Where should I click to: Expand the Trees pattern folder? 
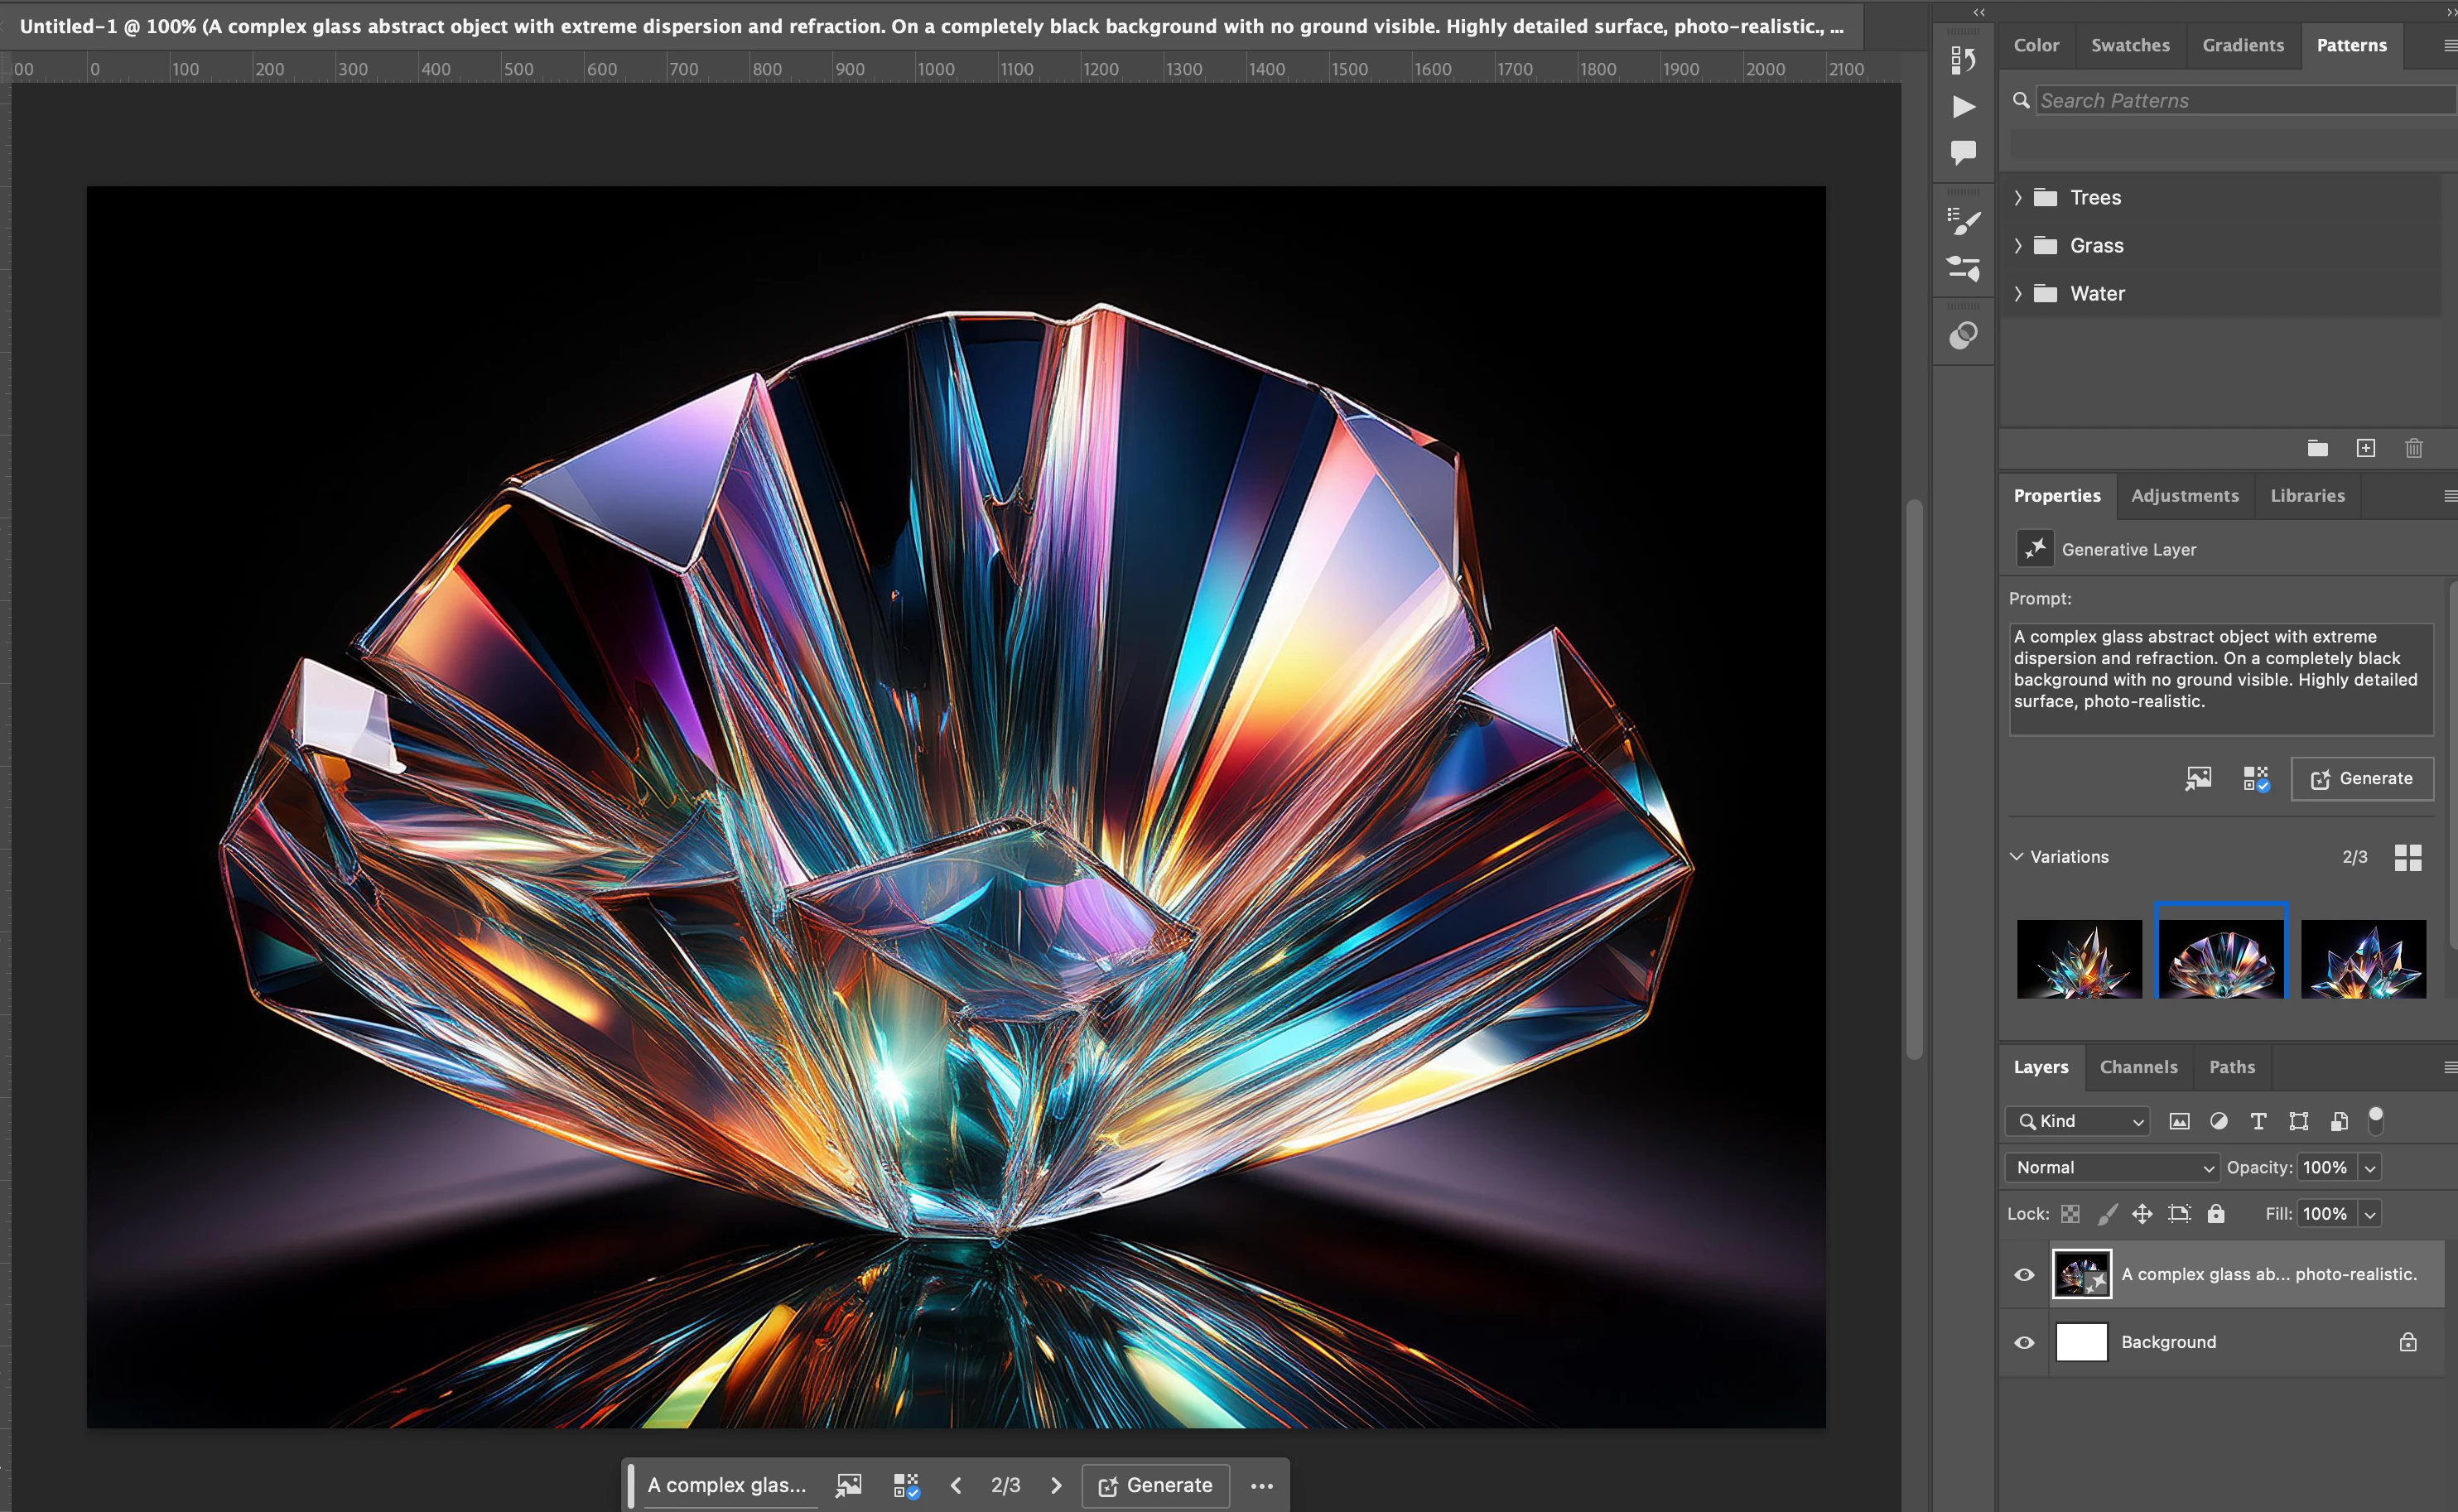(x=2018, y=198)
